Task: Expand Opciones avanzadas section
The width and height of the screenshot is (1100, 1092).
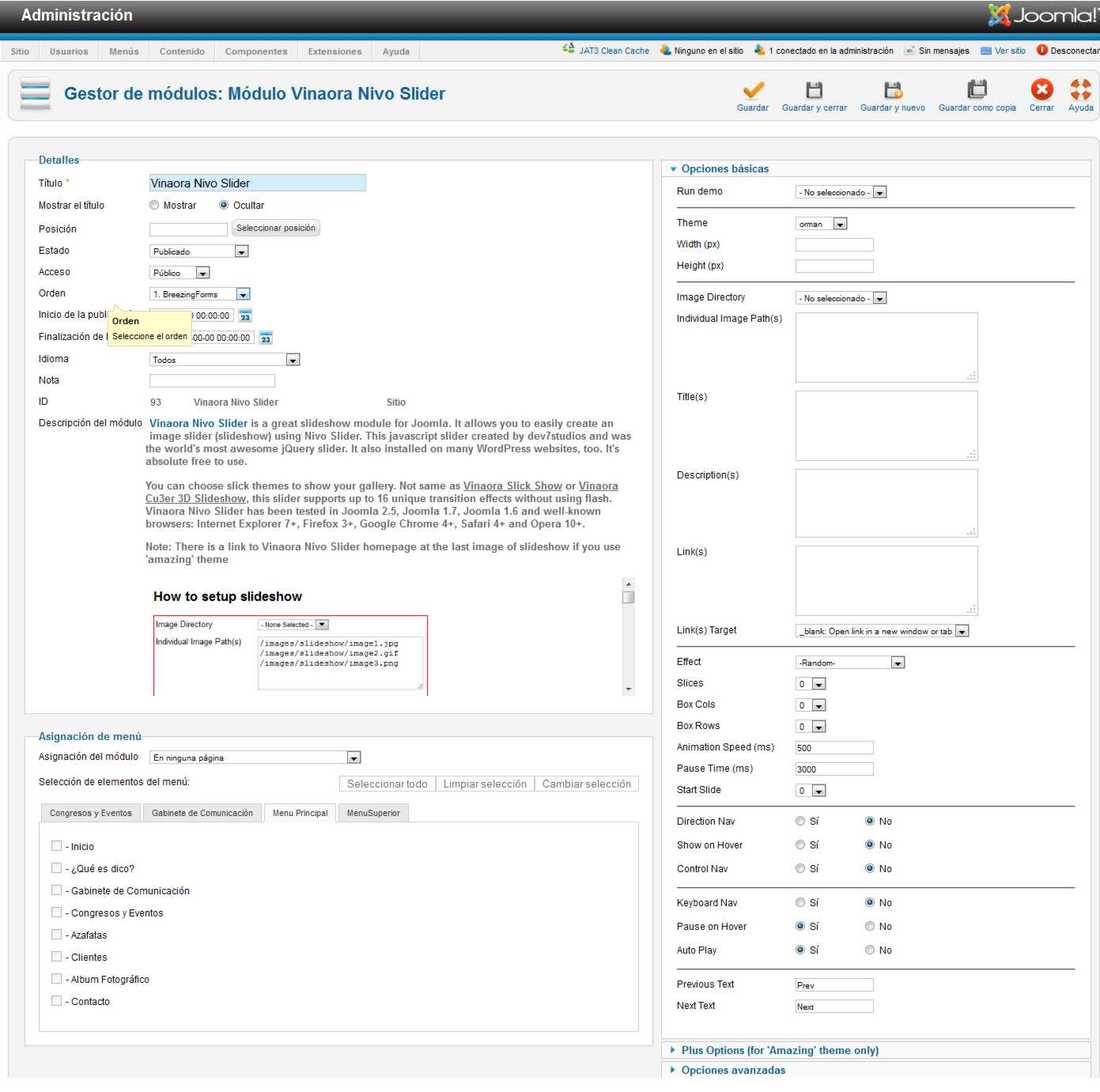Action: (732, 1071)
